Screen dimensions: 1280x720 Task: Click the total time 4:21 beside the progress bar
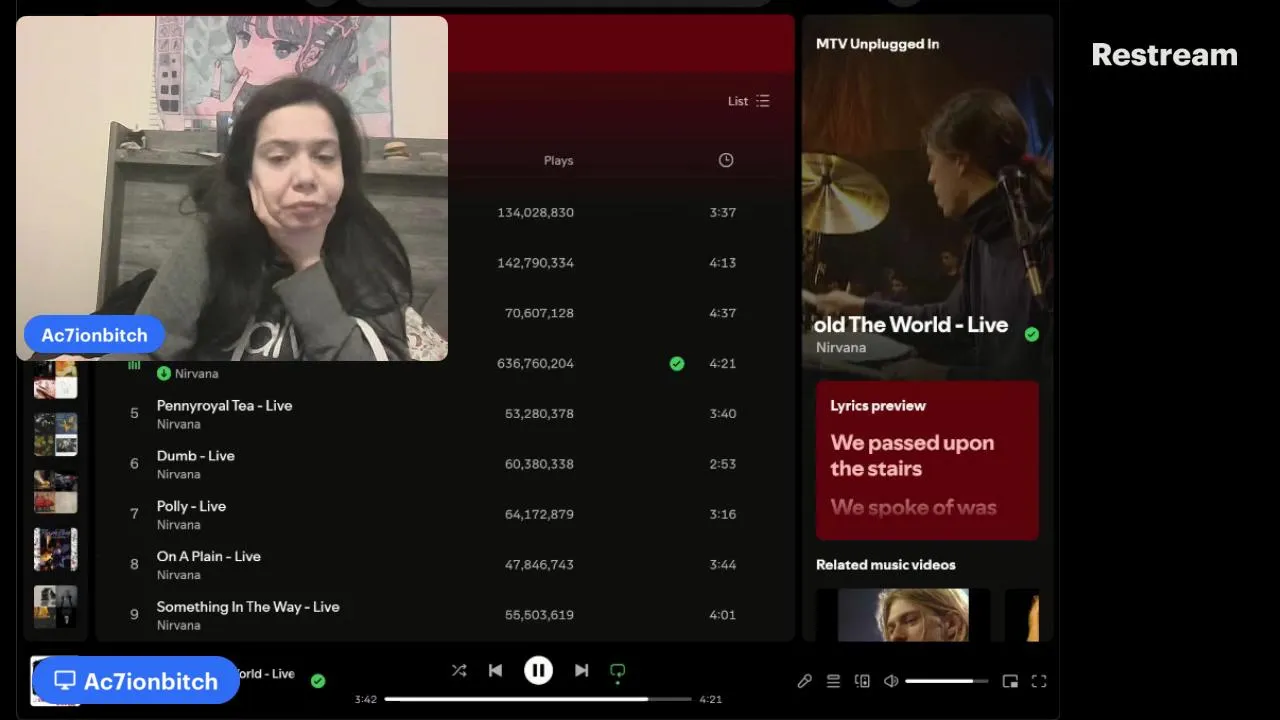tap(710, 699)
